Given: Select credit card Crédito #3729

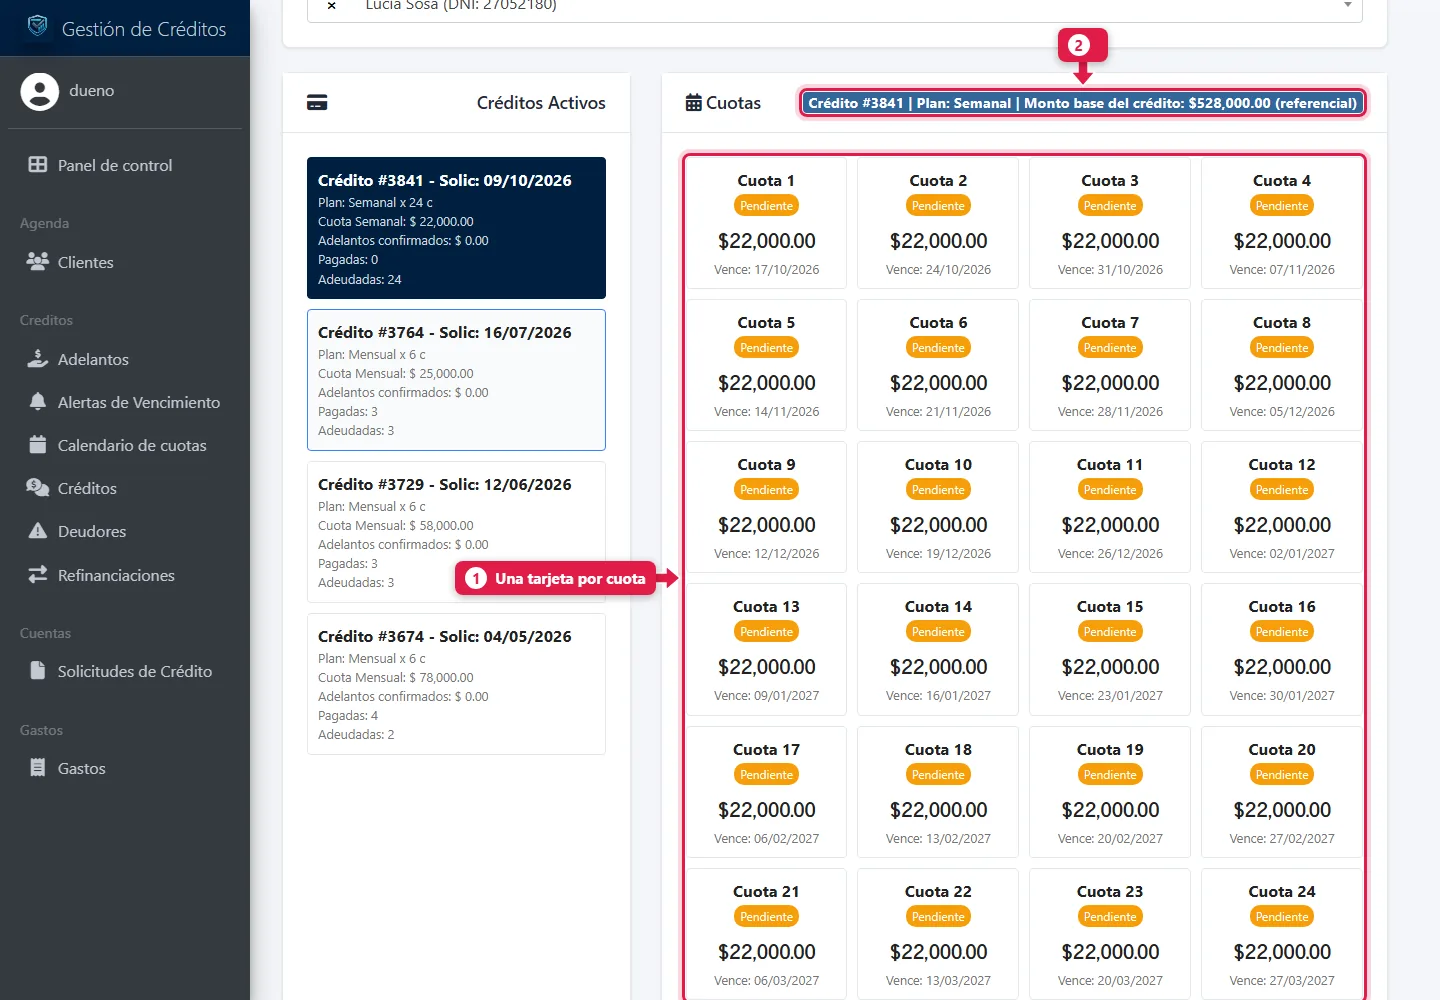Looking at the screenshot, I should click(x=456, y=532).
